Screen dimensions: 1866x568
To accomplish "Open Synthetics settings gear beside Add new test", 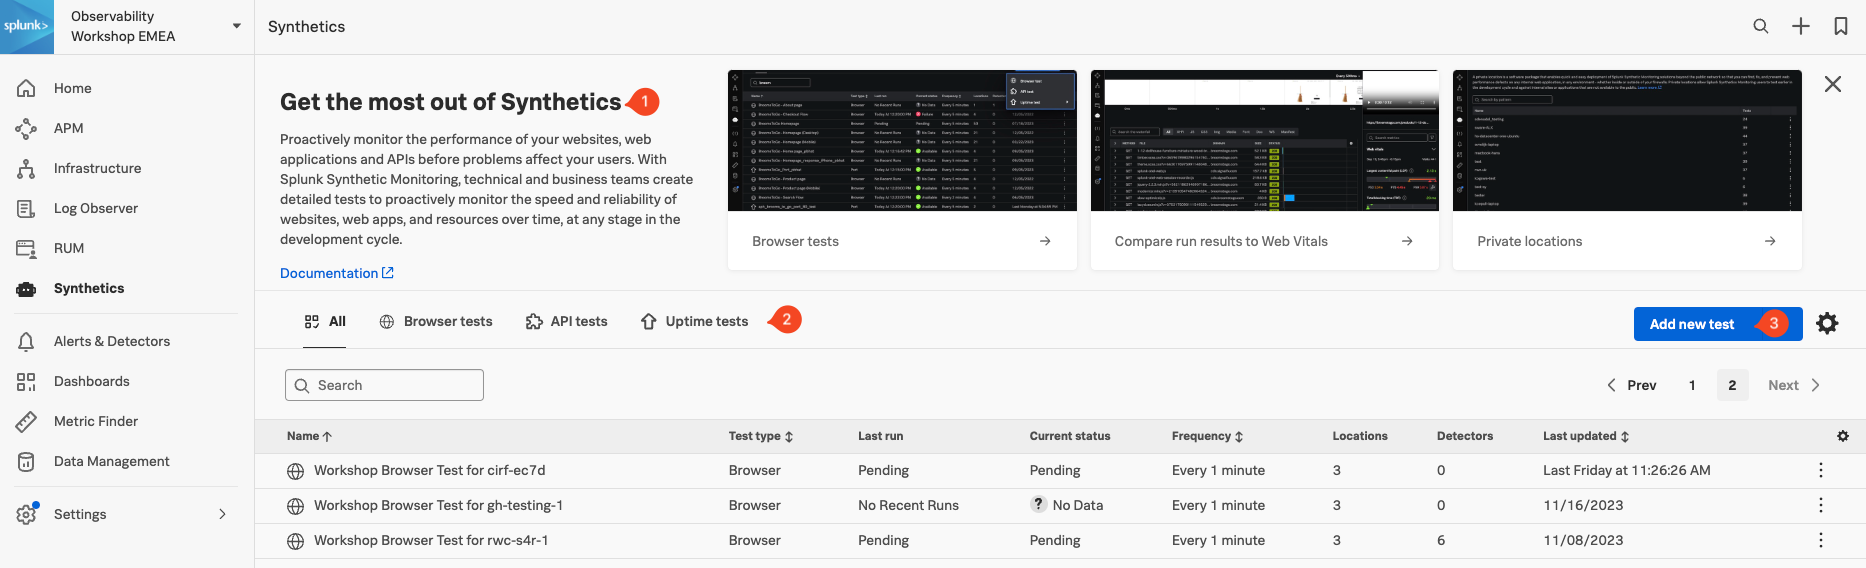I will [1827, 324].
